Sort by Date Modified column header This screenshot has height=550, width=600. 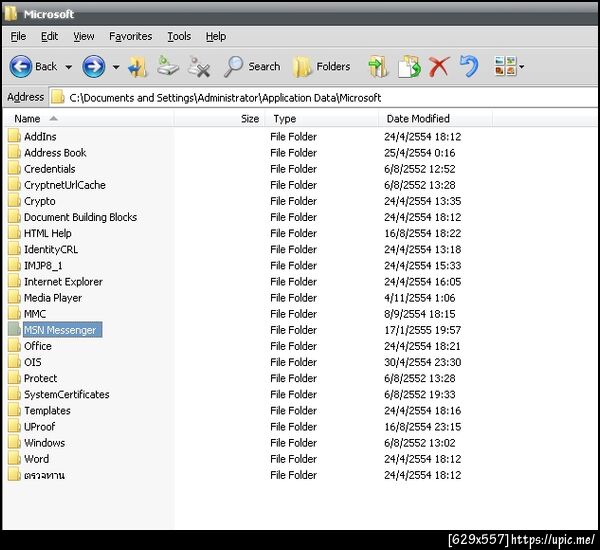pyautogui.click(x=435, y=119)
